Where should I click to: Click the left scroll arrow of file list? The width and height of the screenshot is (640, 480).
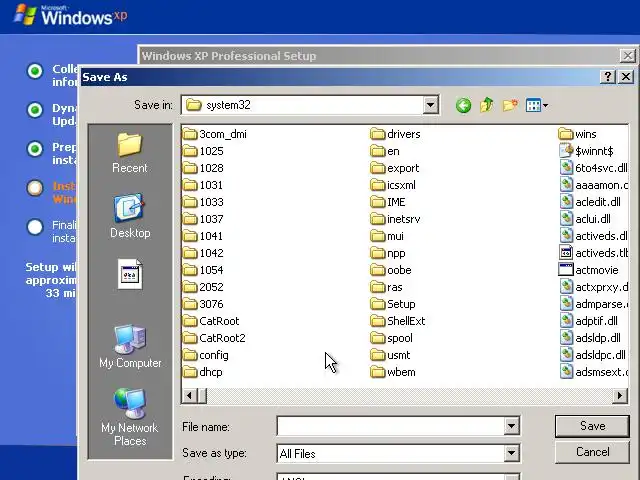pos(189,396)
